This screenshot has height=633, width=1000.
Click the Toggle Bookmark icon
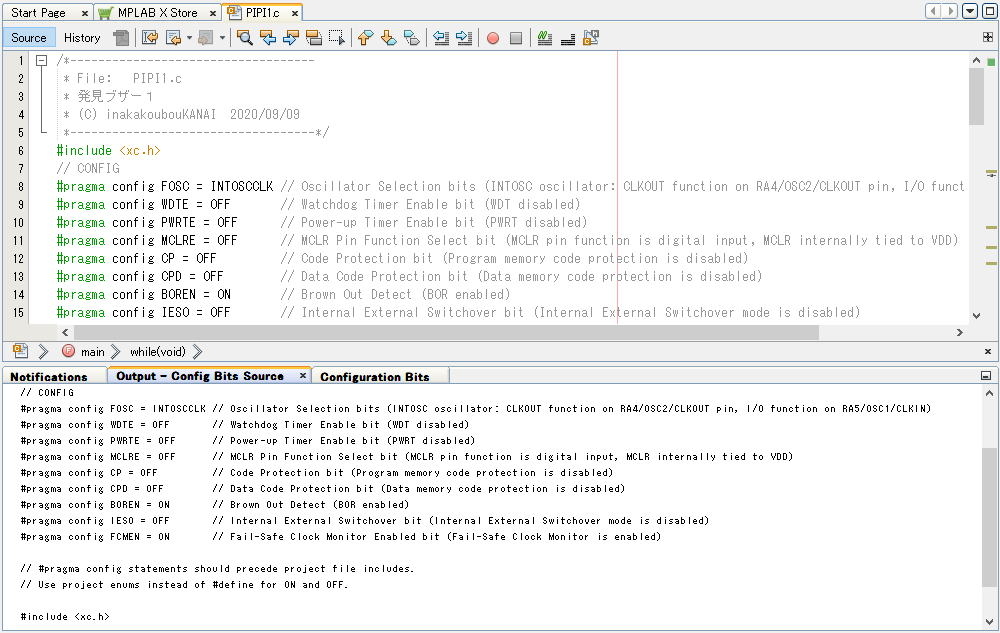(412, 38)
